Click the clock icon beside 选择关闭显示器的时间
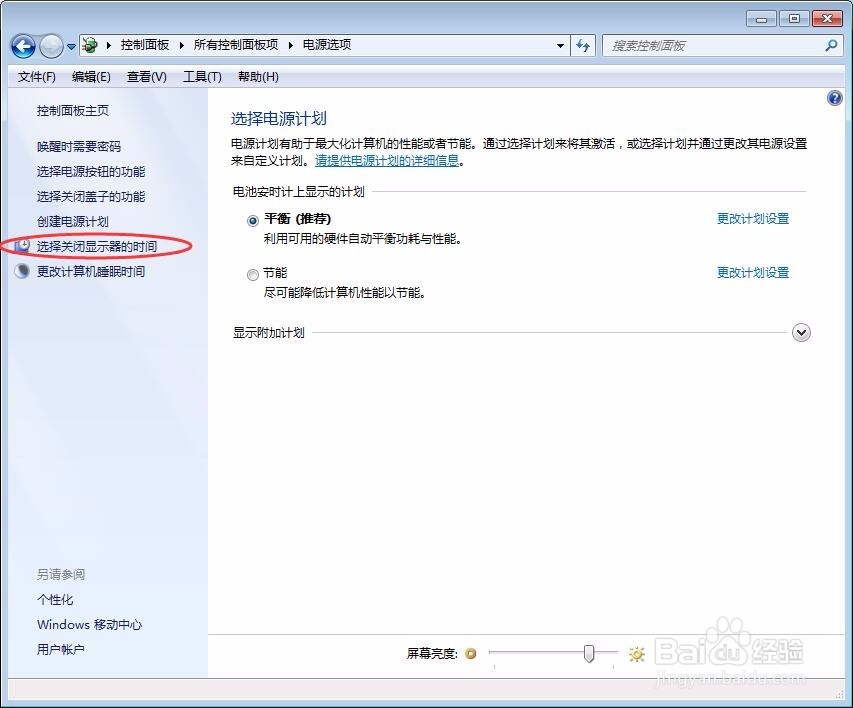 tap(22, 246)
